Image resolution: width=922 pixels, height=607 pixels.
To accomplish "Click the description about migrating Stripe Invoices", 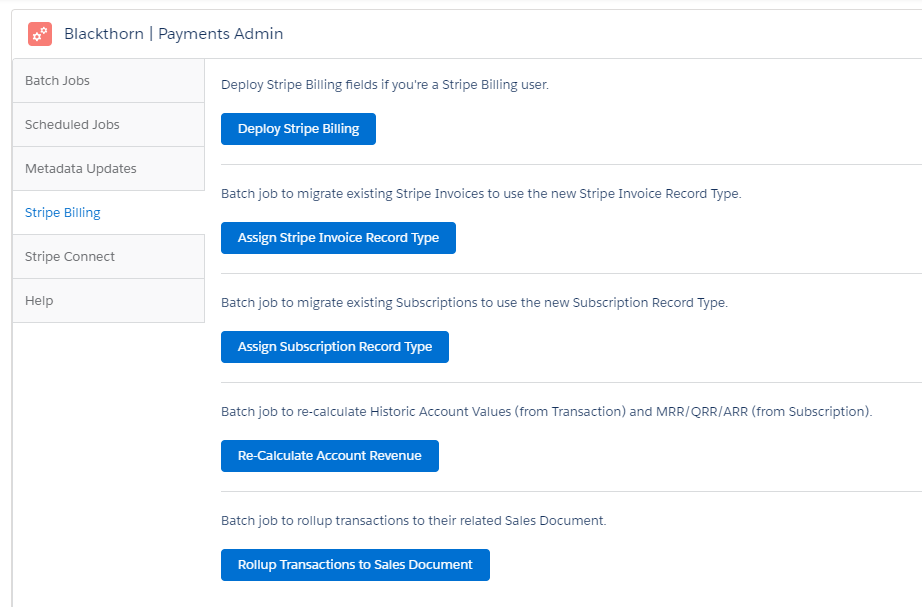I will [x=481, y=194].
